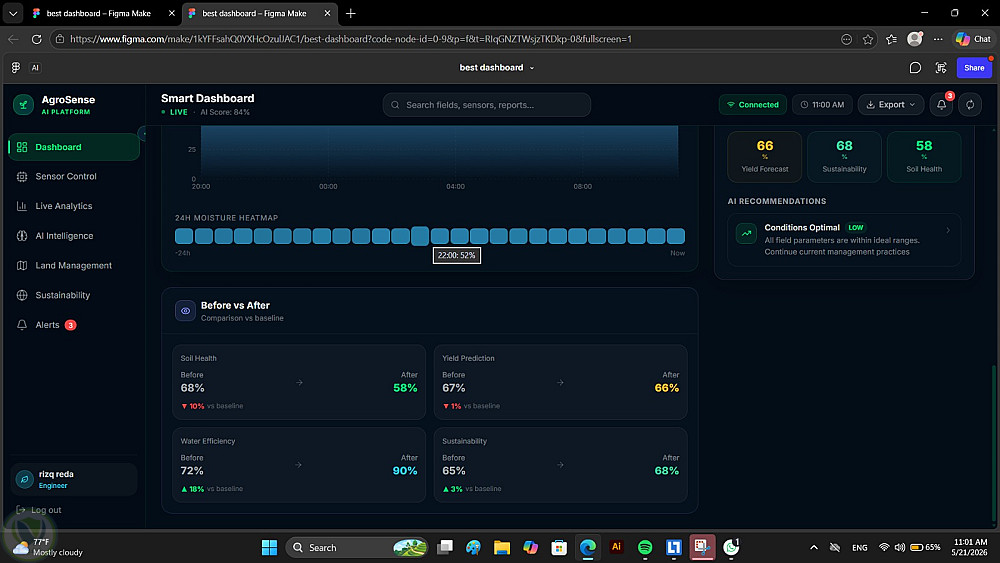This screenshot has width=1000, height=563.
Task: Open Spotify from the Windows taskbar
Action: pos(645,547)
